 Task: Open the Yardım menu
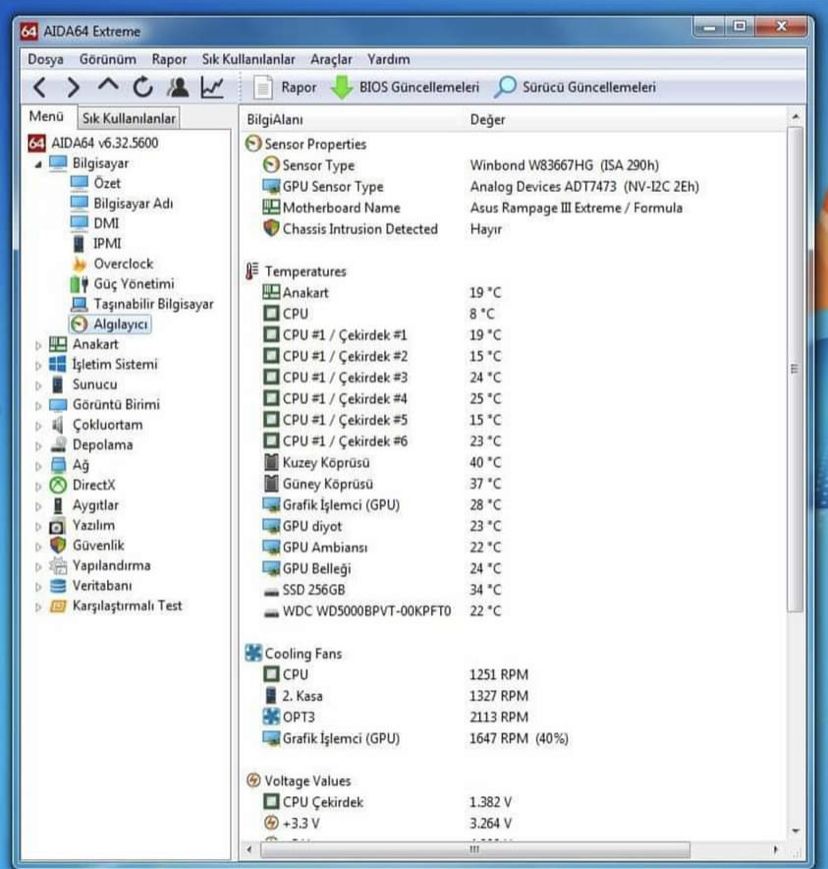pyautogui.click(x=389, y=59)
